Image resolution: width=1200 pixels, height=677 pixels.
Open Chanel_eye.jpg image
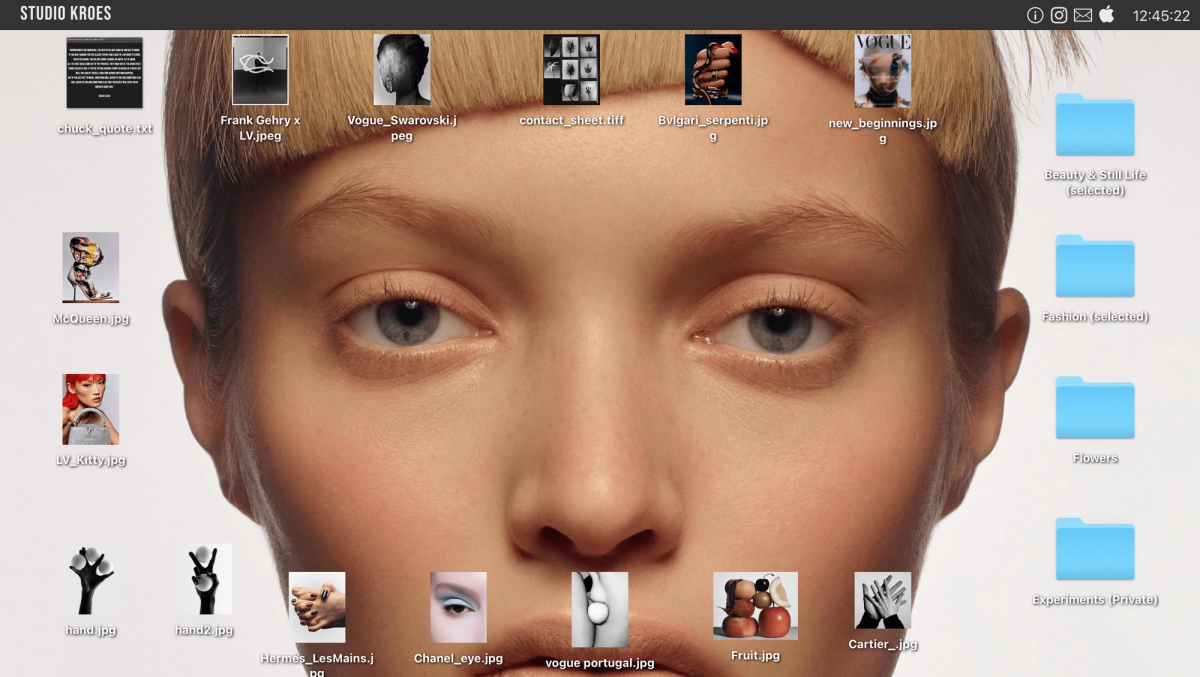[x=458, y=607]
